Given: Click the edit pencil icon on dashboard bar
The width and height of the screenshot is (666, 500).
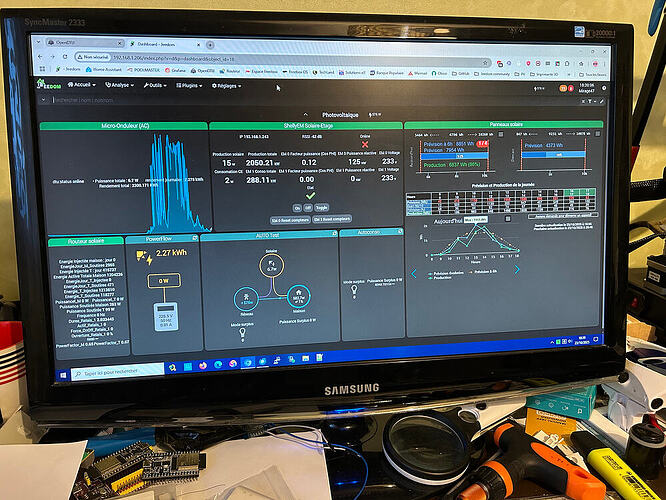Looking at the screenshot, I should (602, 102).
